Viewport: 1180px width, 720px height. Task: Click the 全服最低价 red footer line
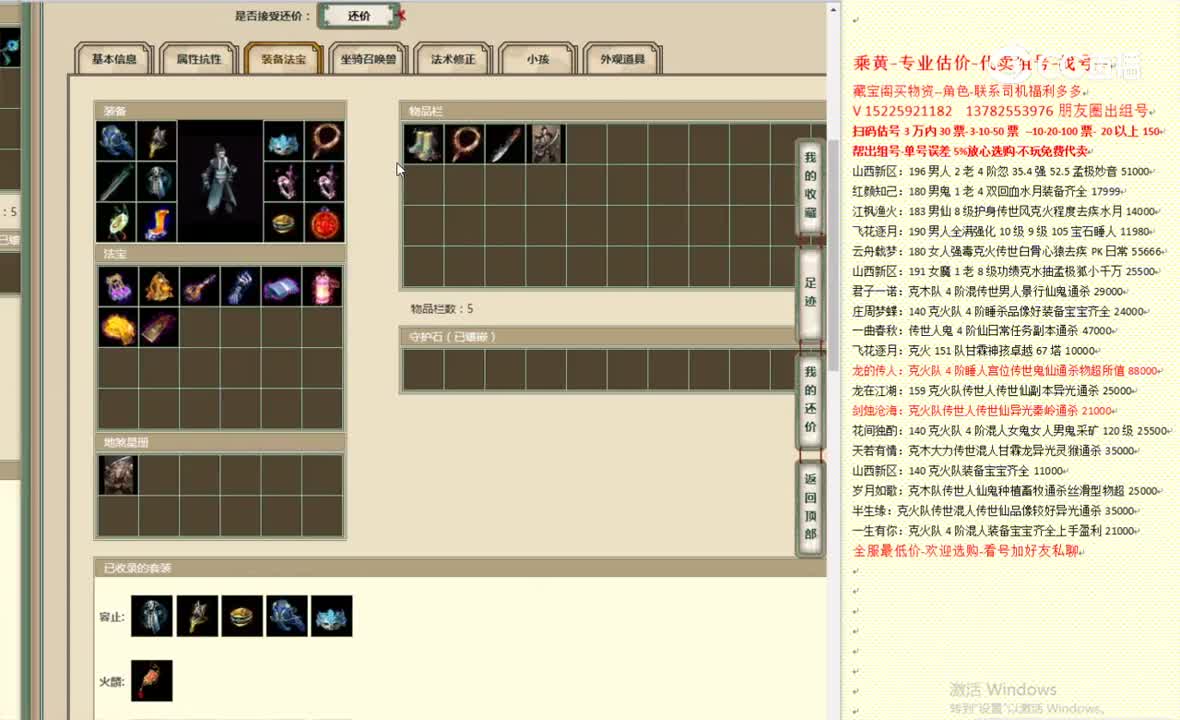coord(968,551)
